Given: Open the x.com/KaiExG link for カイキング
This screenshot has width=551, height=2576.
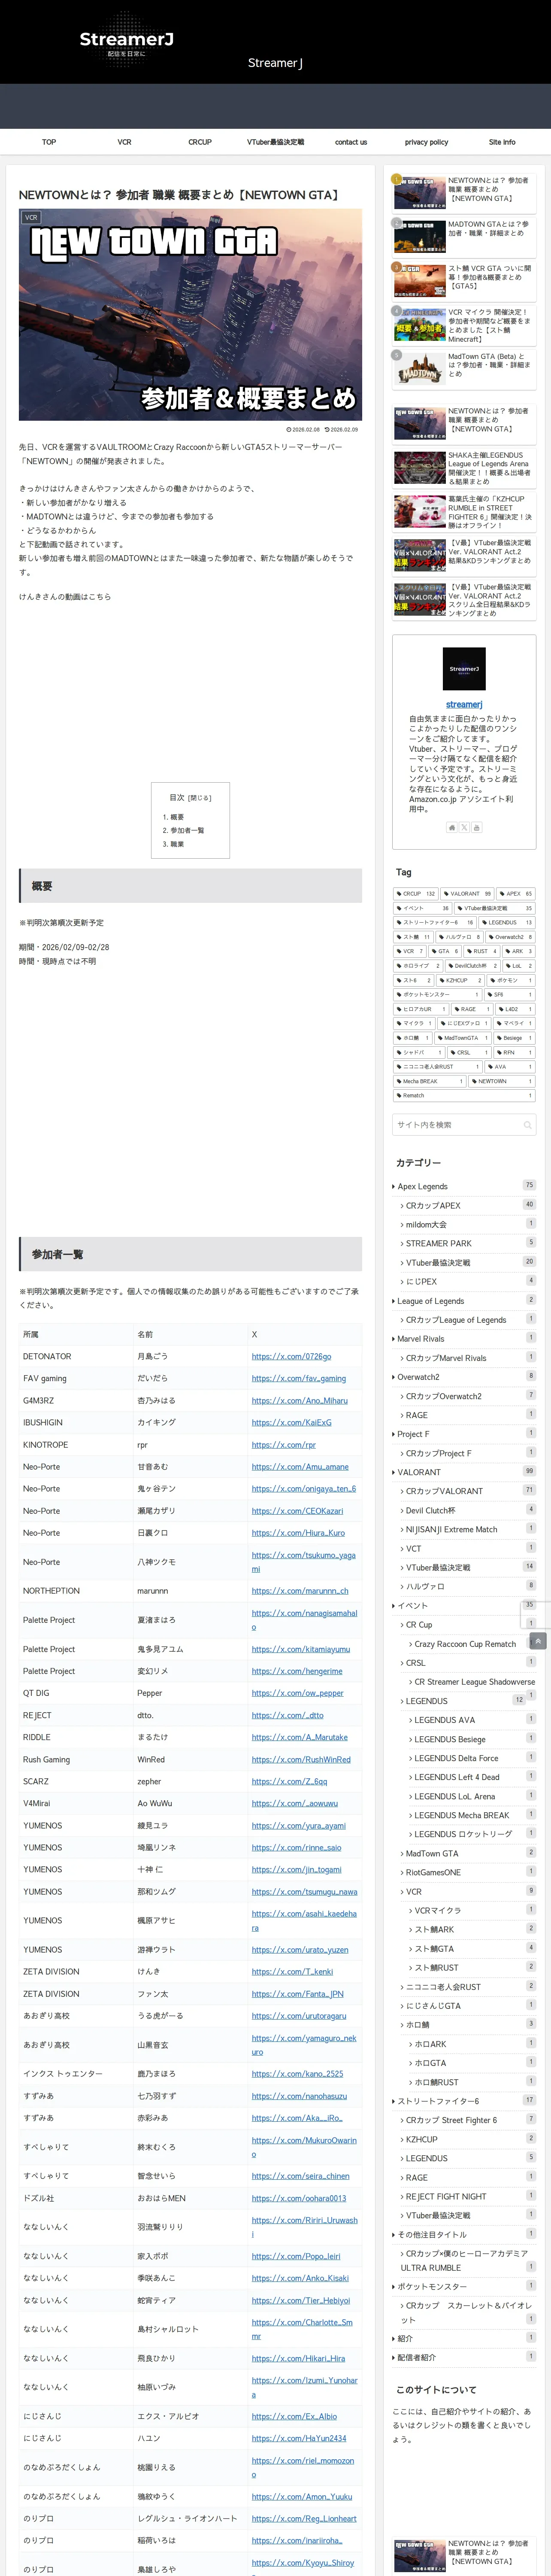Looking at the screenshot, I should click(291, 1422).
